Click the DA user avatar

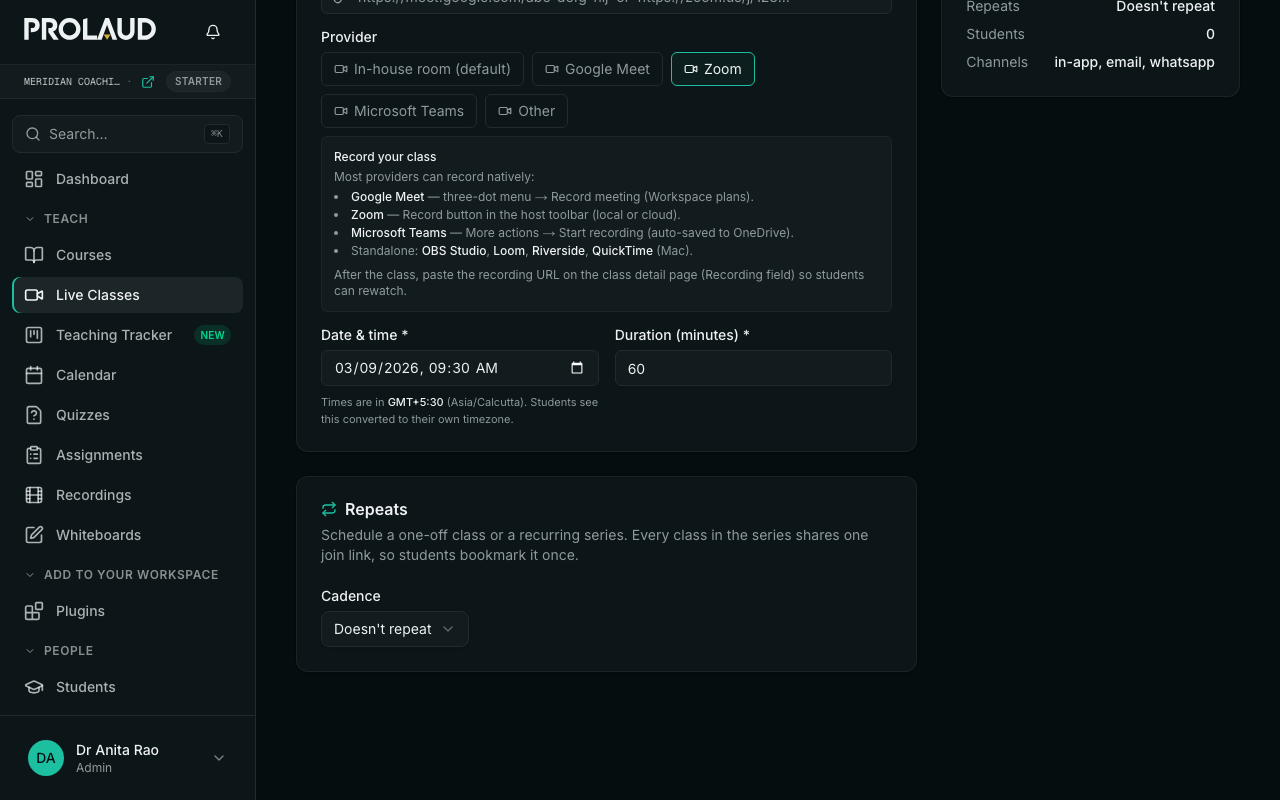[x=46, y=758]
